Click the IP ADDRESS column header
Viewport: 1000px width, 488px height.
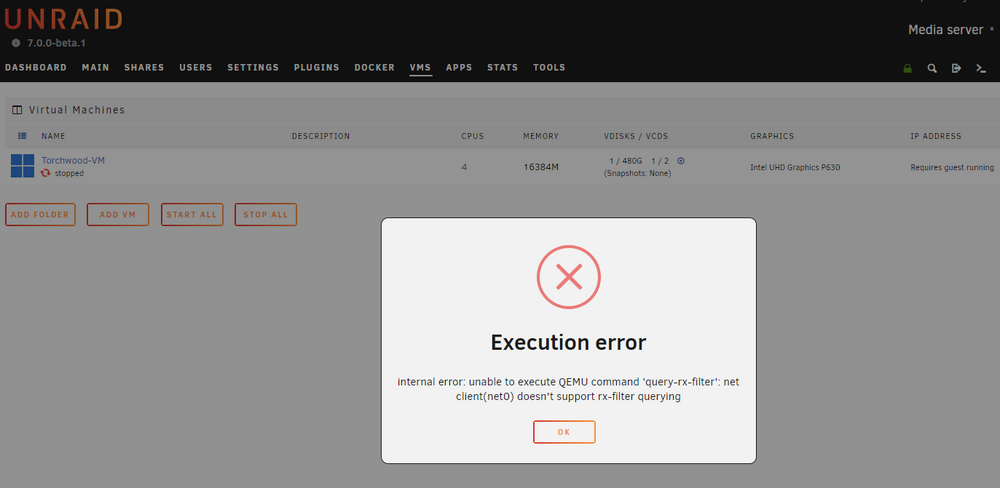coord(936,136)
